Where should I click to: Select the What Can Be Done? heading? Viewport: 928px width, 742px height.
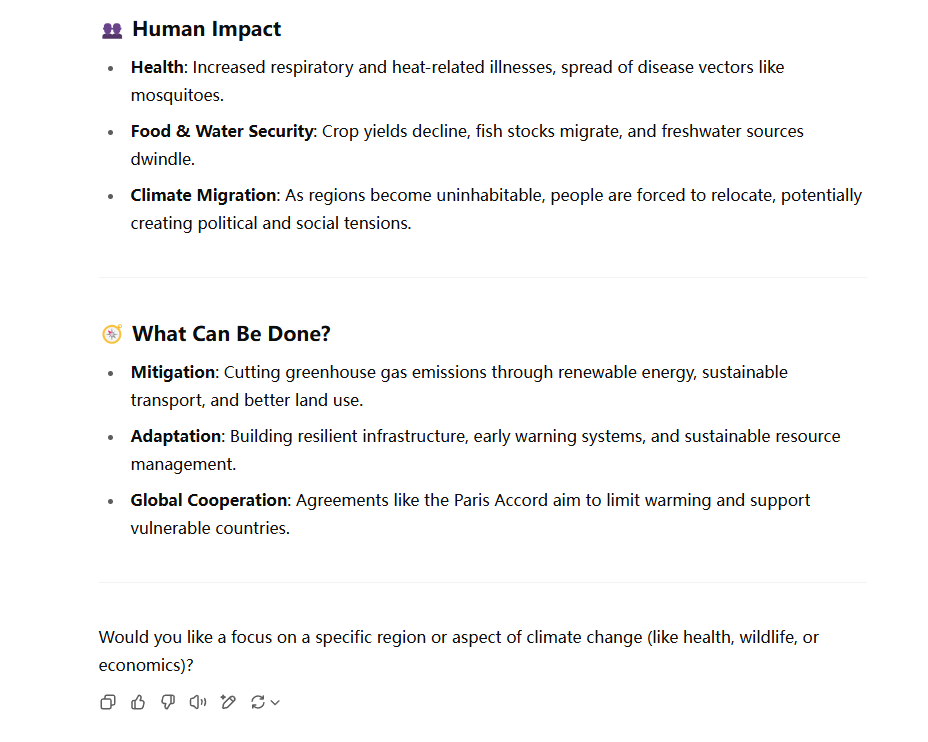231,334
